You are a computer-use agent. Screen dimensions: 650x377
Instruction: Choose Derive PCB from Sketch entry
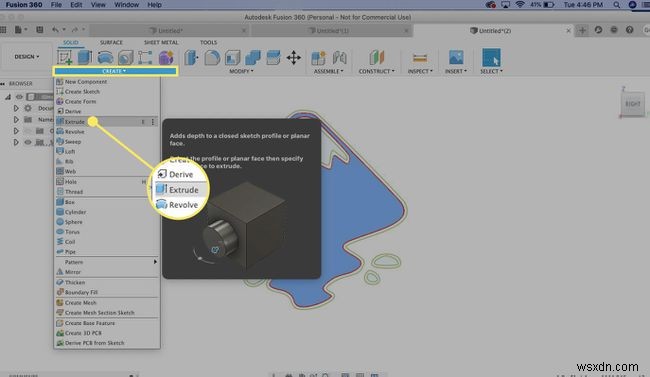pos(107,343)
